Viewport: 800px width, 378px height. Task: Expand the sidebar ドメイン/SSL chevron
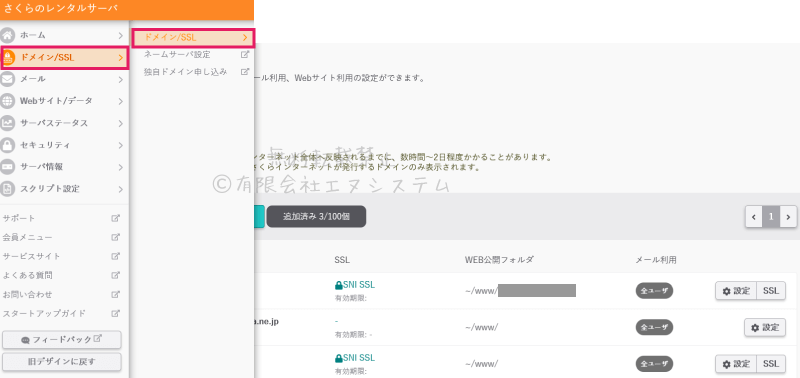tap(120, 58)
